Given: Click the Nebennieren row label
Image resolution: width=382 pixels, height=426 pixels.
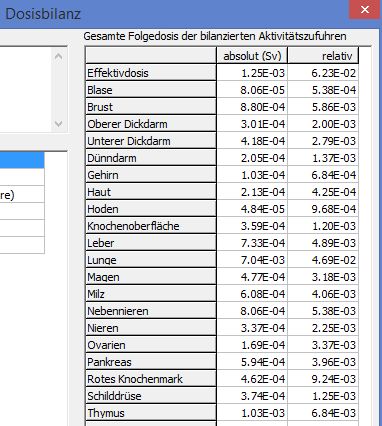Looking at the screenshot, I should 151,311.
